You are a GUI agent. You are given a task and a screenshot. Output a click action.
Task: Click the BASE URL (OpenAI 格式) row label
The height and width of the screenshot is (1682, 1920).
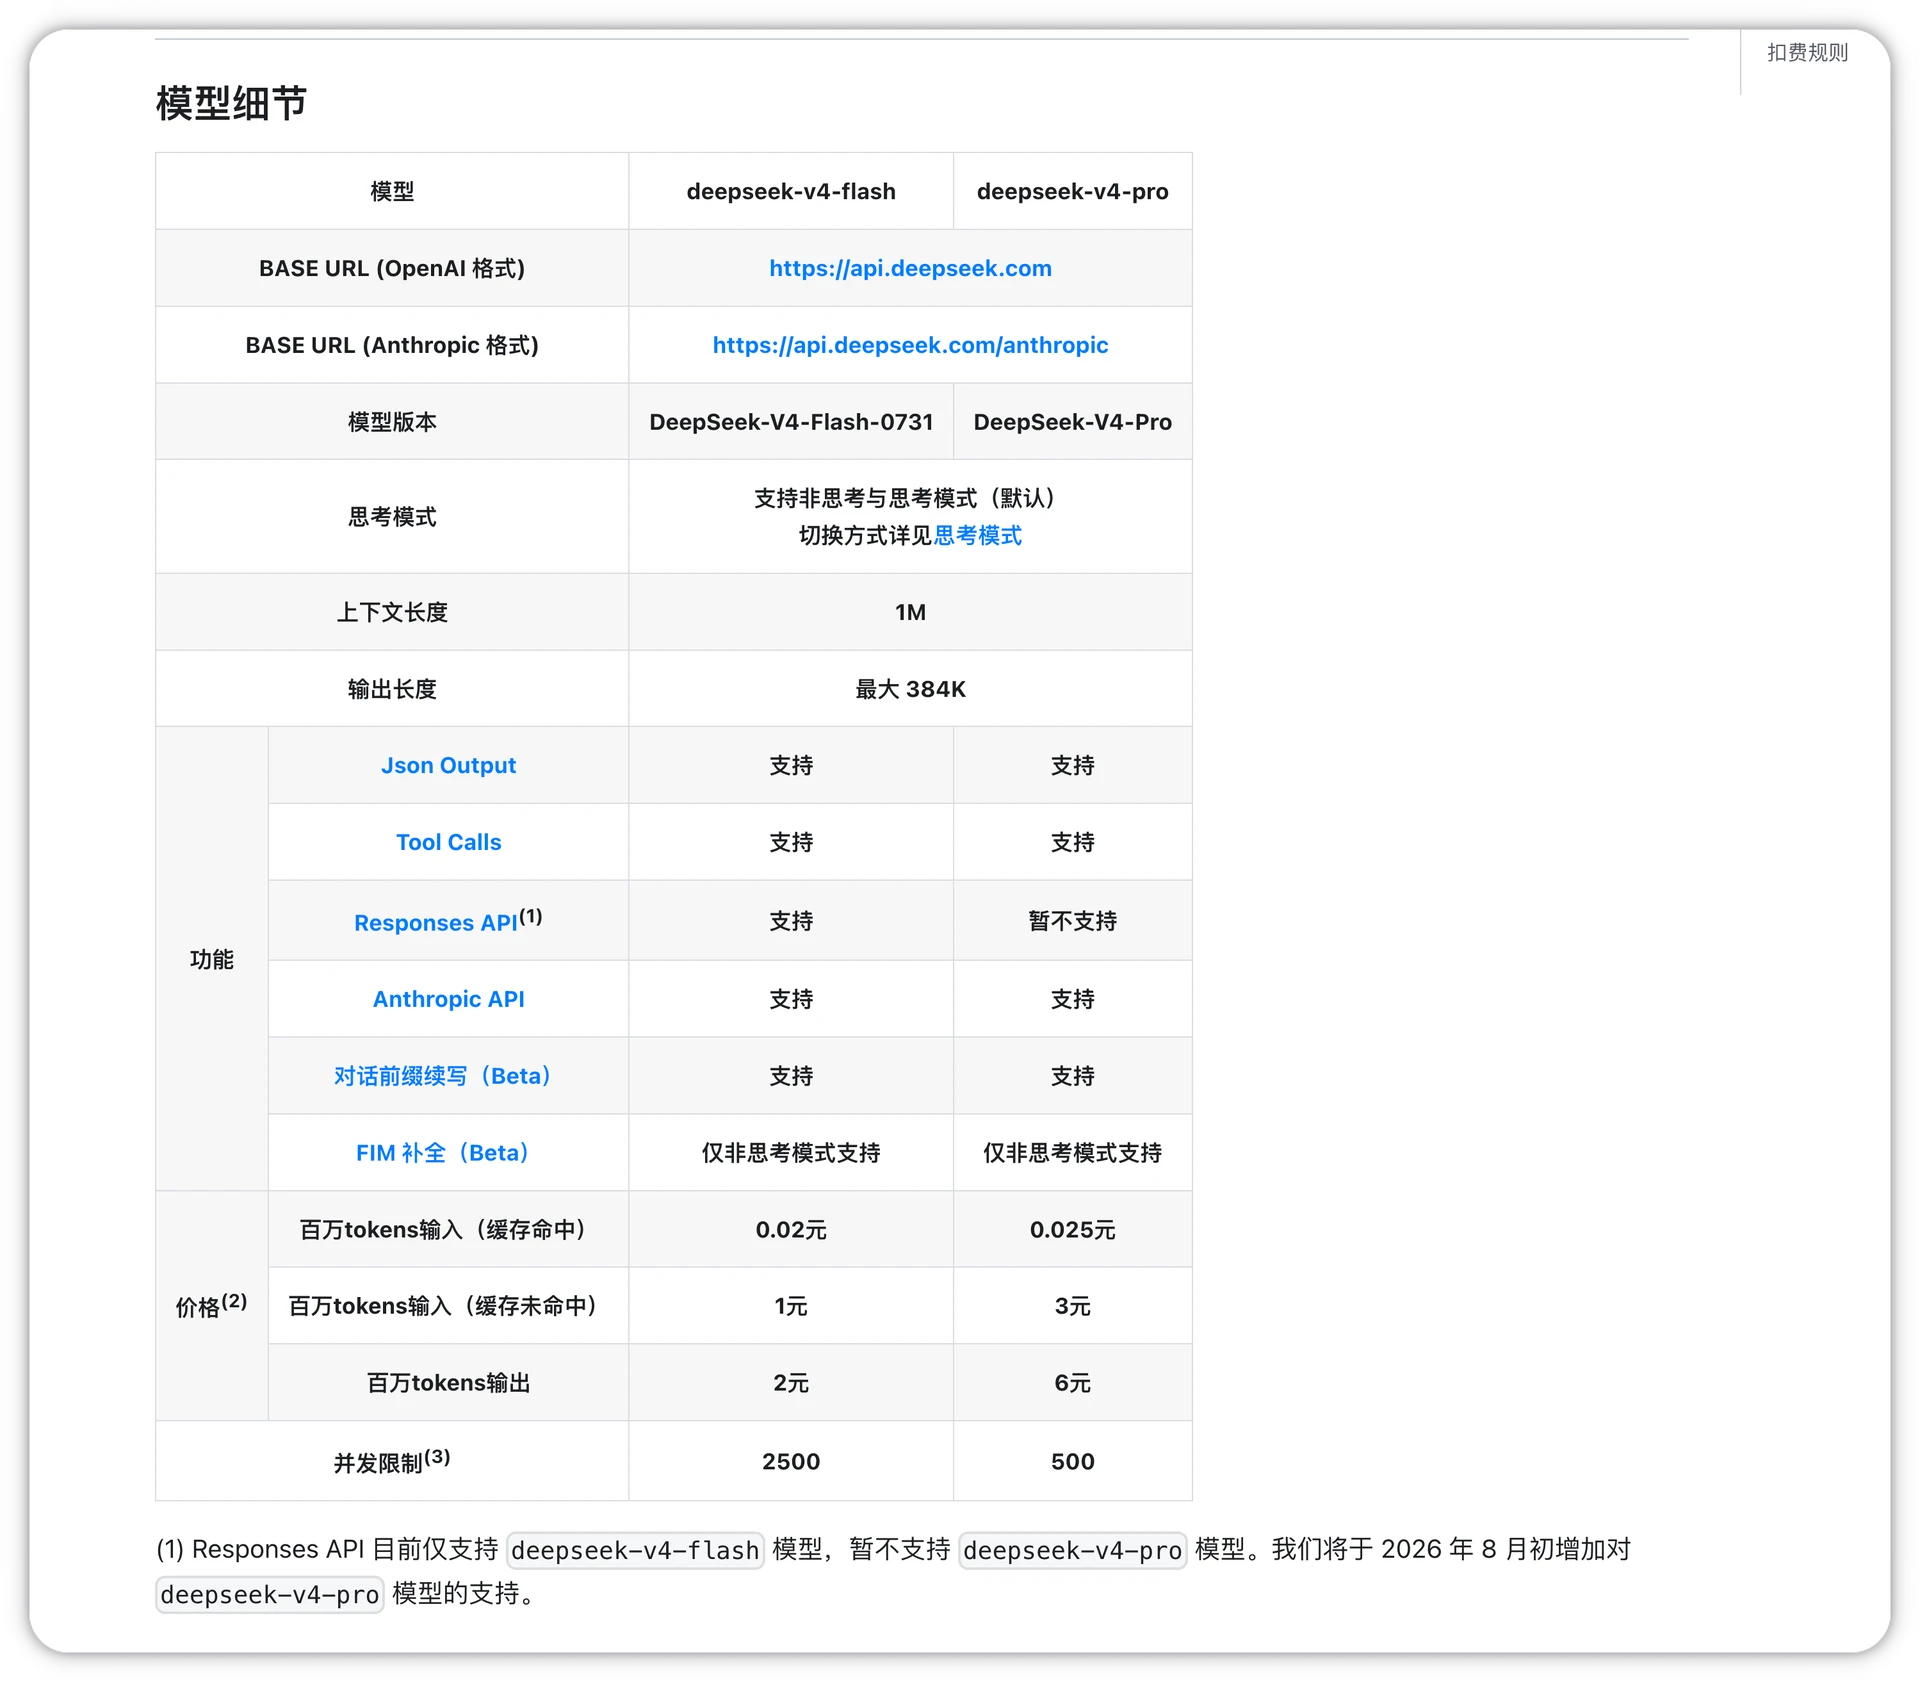click(392, 268)
